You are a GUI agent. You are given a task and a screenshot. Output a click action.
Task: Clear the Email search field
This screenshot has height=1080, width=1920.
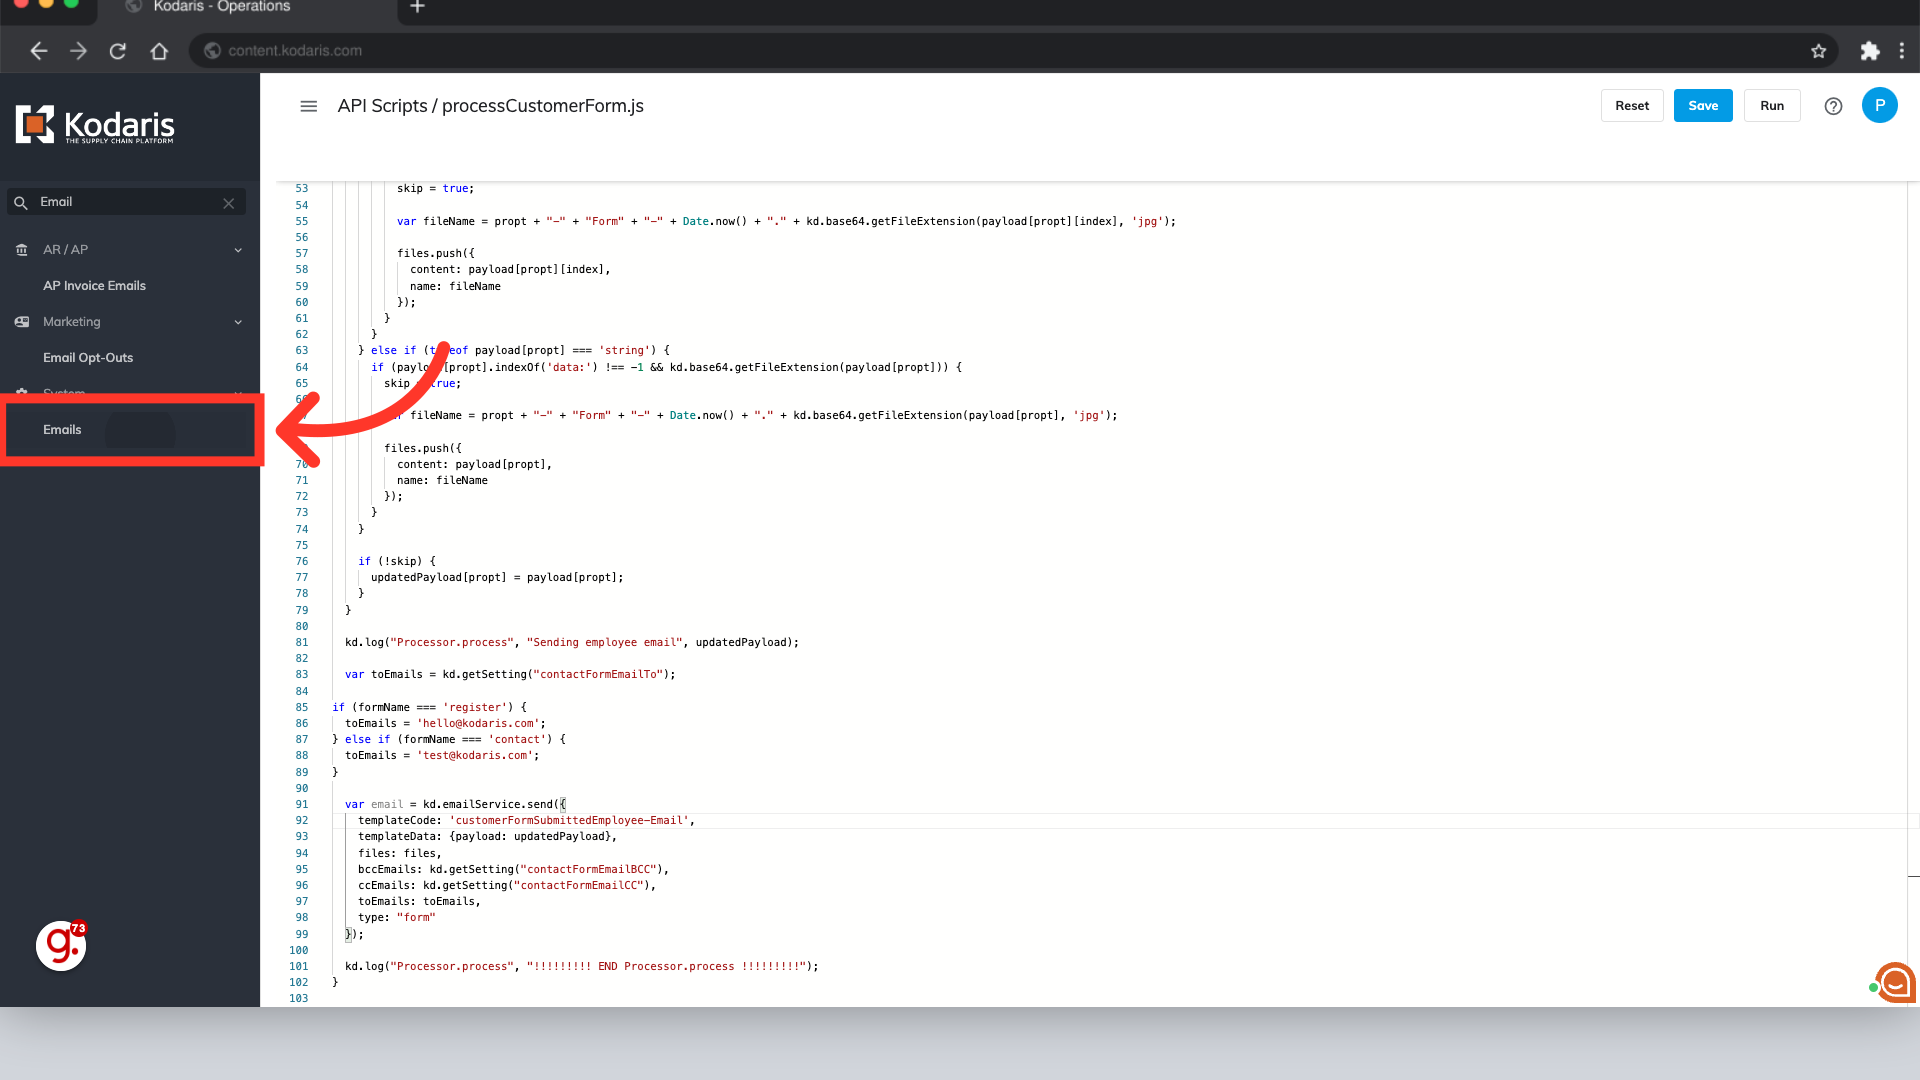coord(229,203)
